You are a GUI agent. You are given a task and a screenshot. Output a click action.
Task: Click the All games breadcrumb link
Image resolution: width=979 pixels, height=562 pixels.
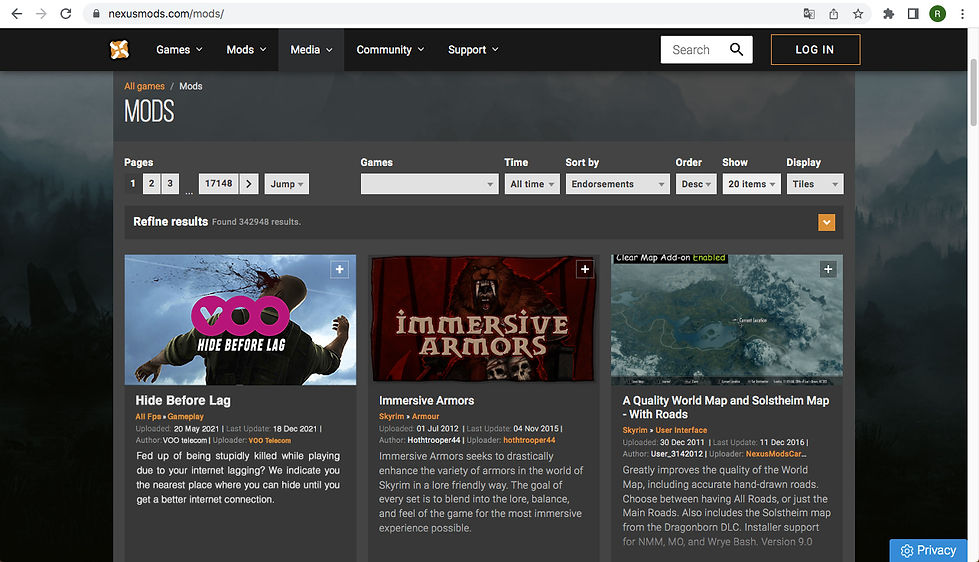tap(144, 86)
